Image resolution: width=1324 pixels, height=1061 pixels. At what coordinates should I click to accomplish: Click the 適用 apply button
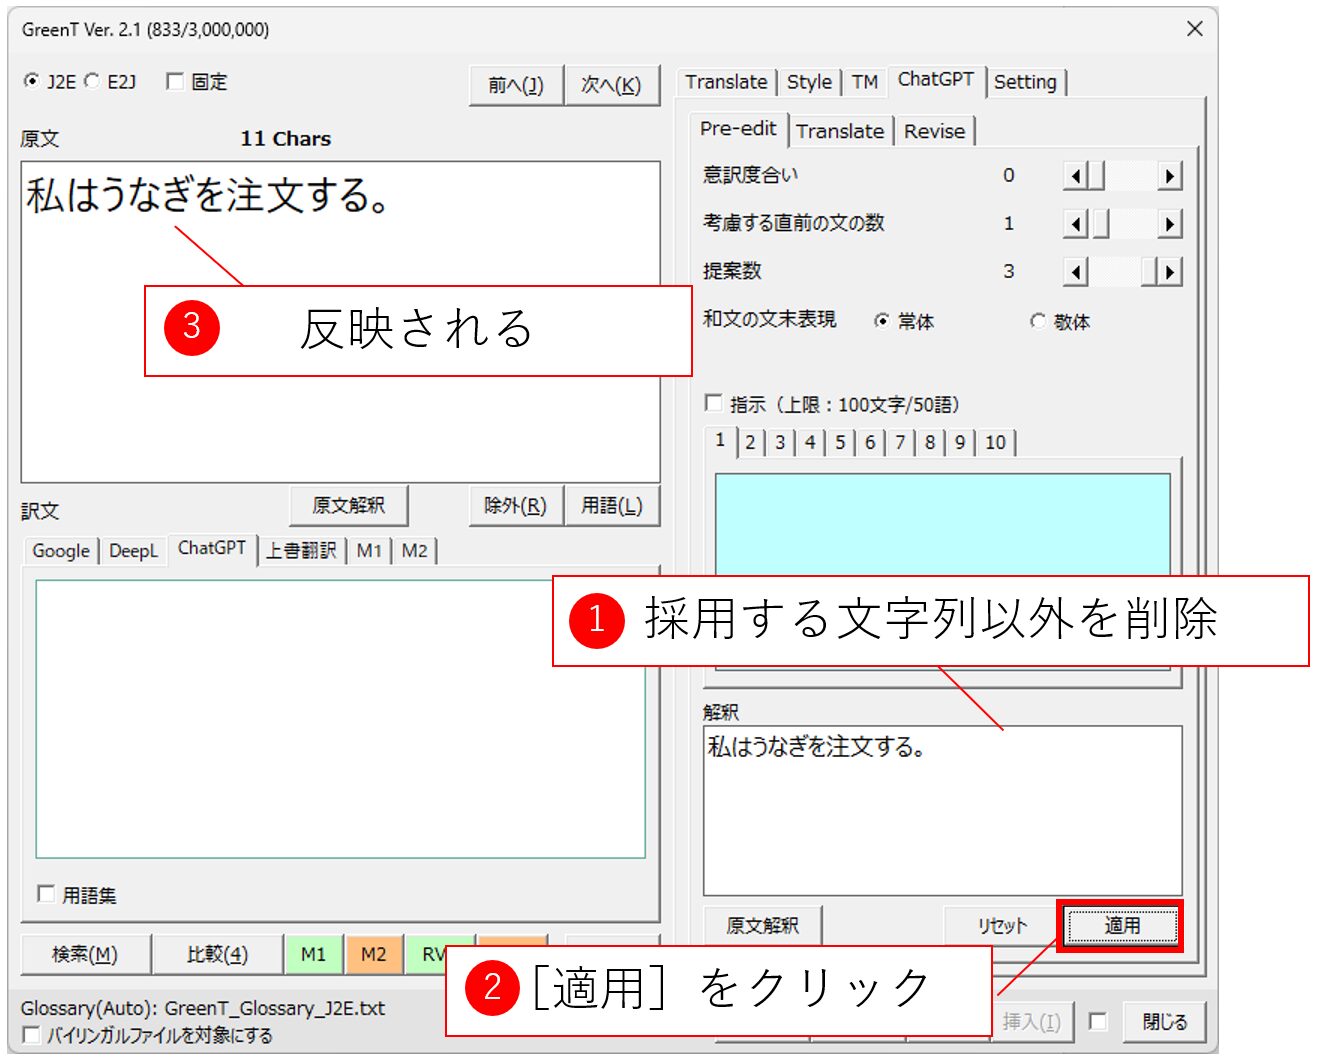tap(1120, 926)
